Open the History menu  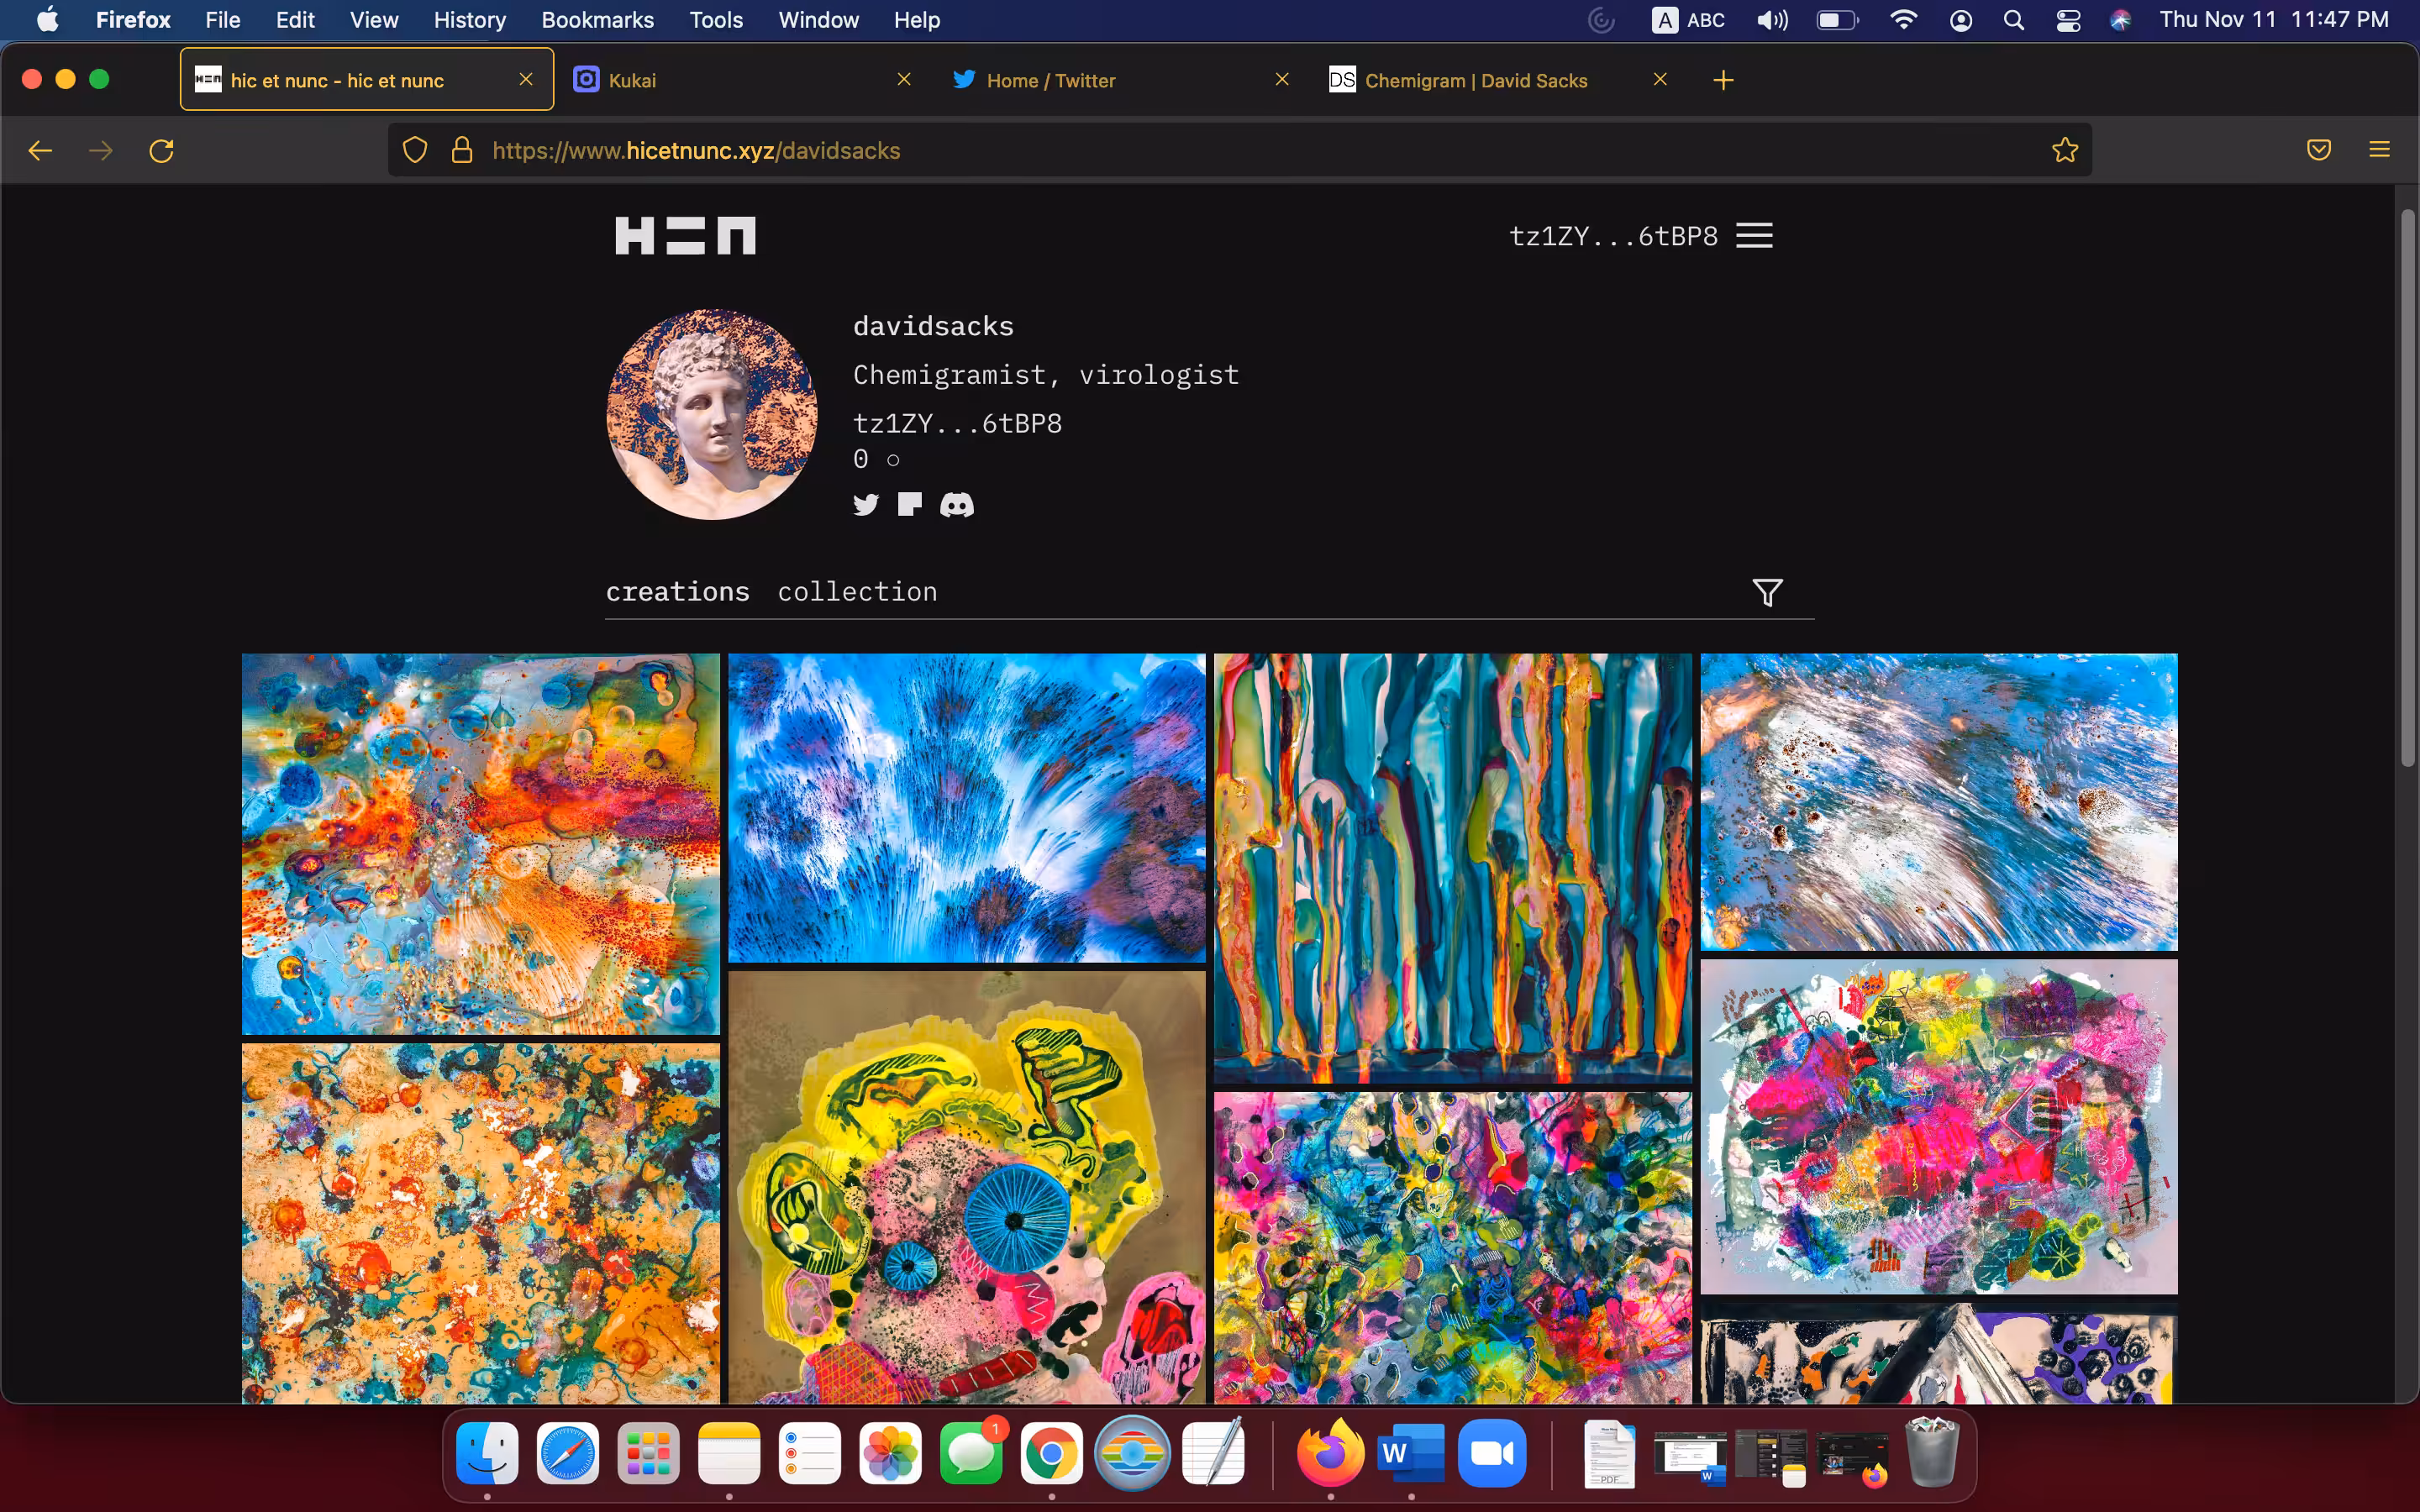pyautogui.click(x=469, y=20)
